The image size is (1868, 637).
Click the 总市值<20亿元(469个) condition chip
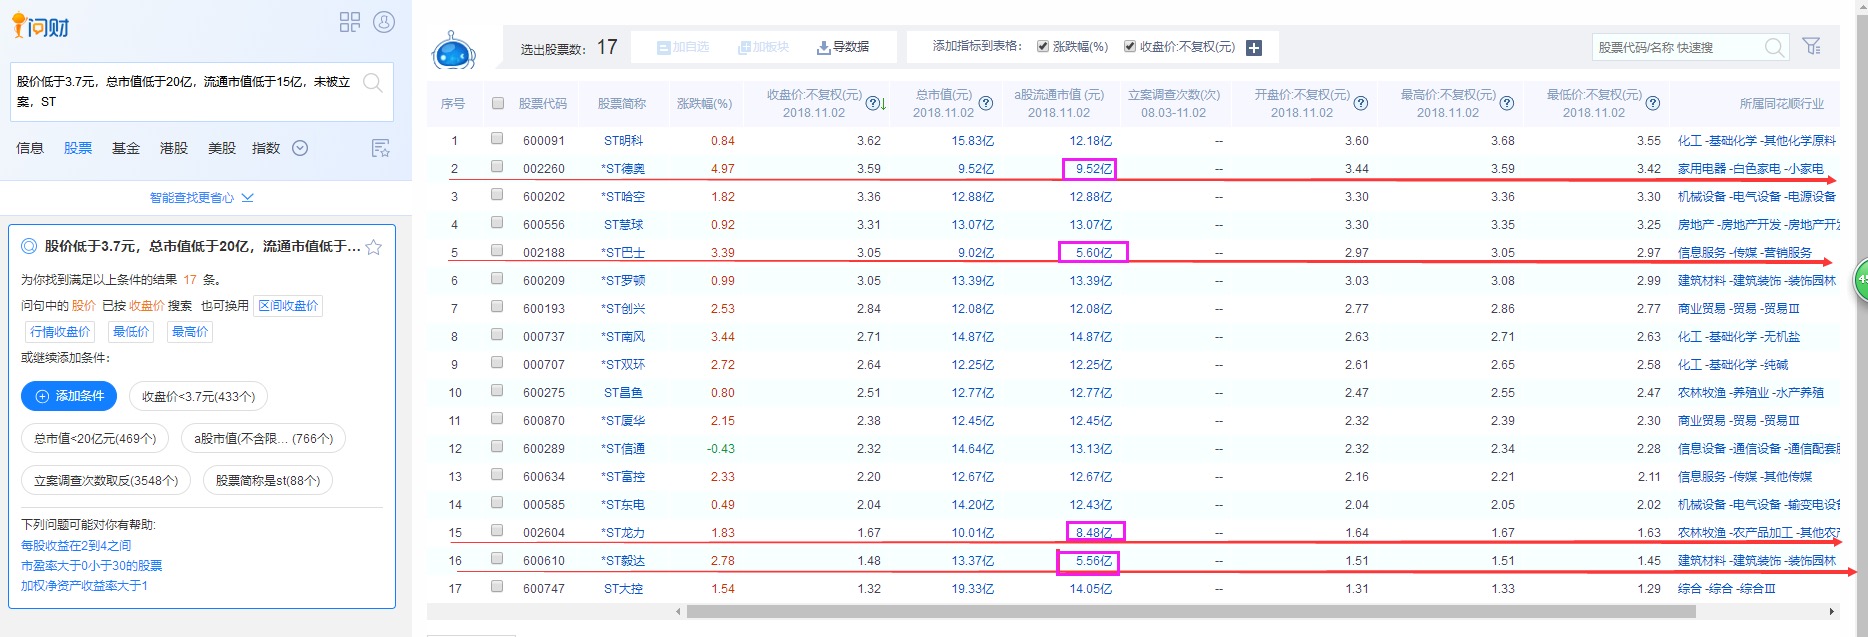(95, 438)
